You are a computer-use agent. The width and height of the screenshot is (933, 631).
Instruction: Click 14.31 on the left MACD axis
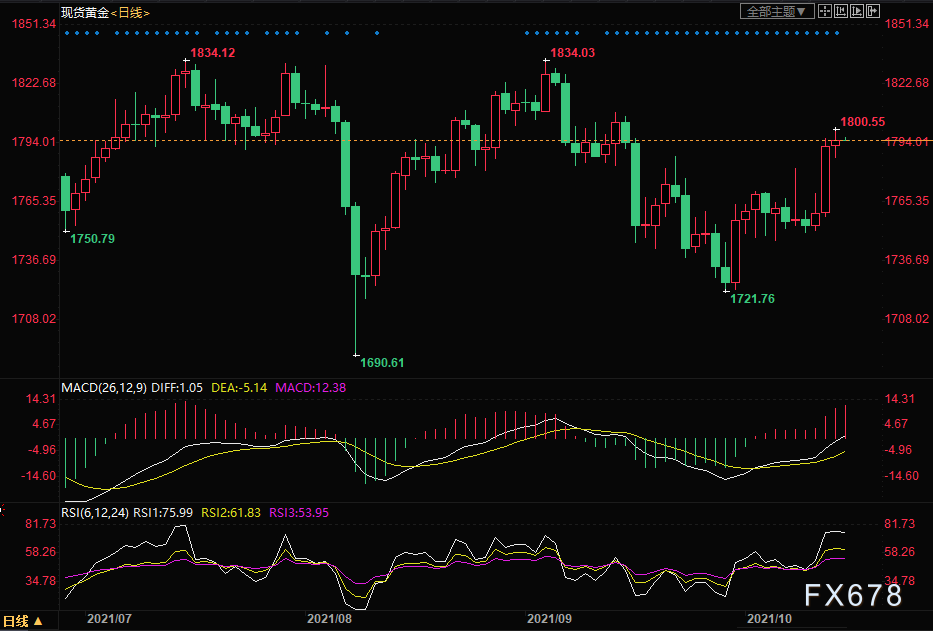pos(41,399)
